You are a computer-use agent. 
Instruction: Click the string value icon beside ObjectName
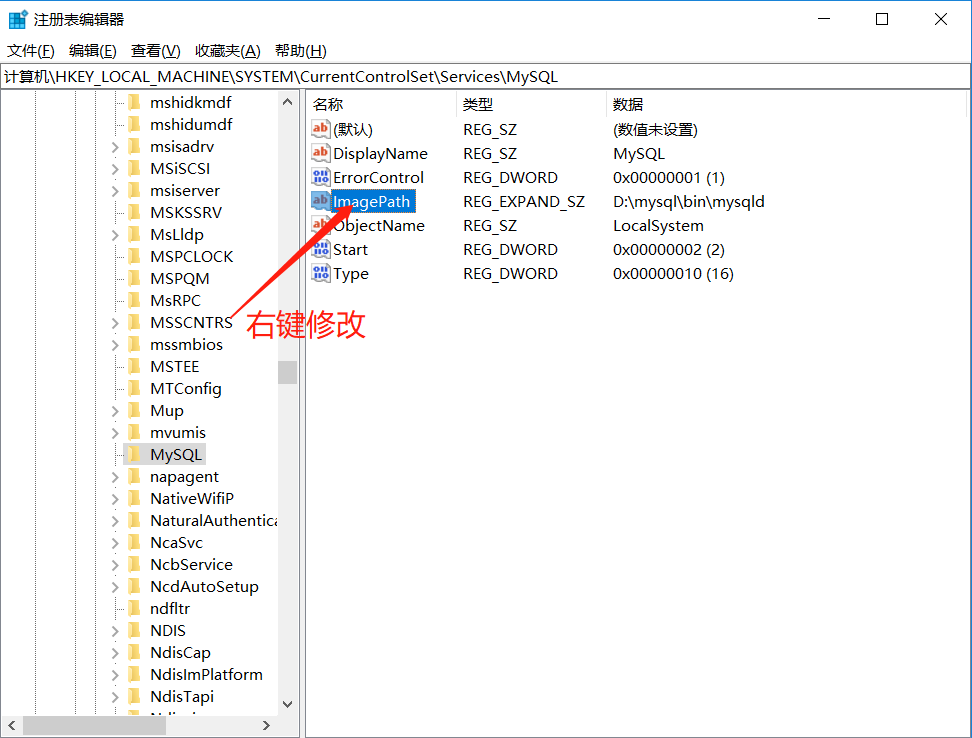point(319,225)
